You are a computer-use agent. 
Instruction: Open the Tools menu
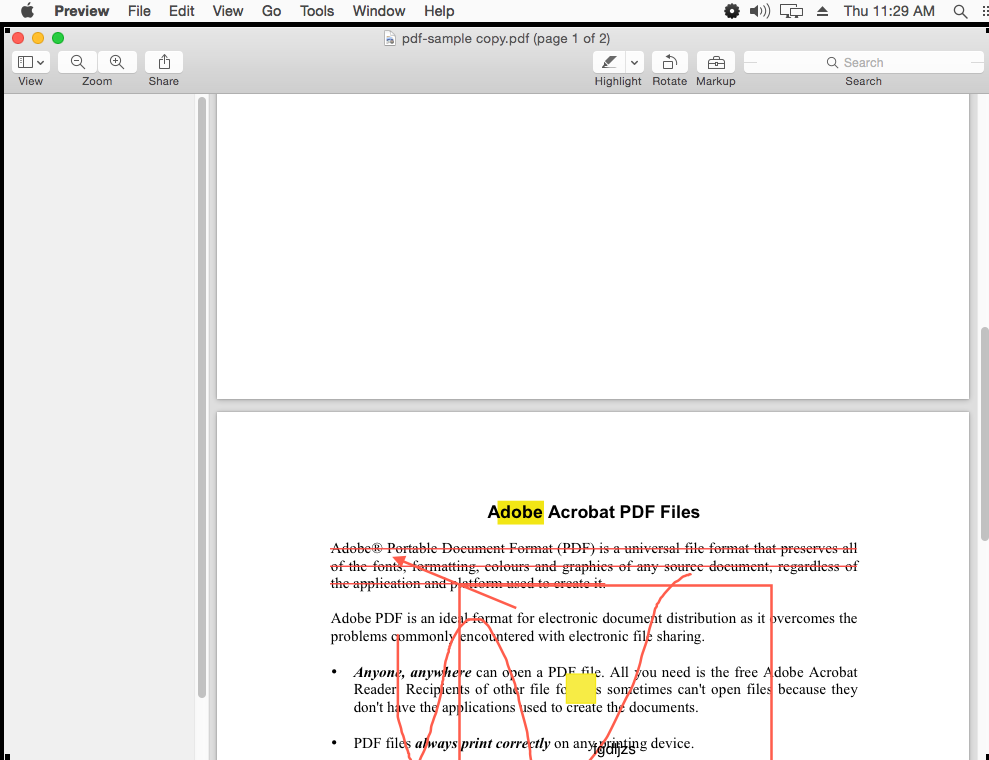coord(317,11)
